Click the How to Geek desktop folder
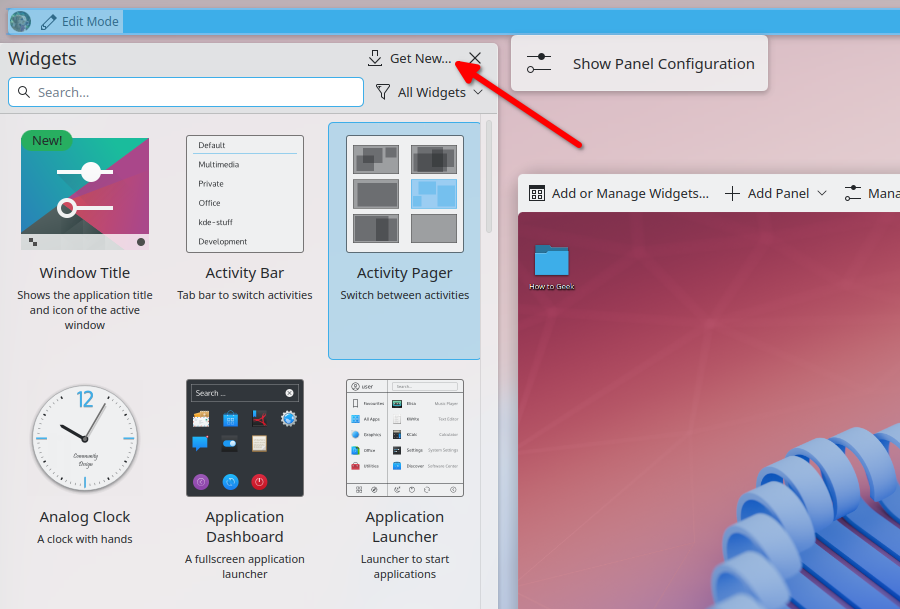900x609 pixels. pyautogui.click(x=552, y=267)
